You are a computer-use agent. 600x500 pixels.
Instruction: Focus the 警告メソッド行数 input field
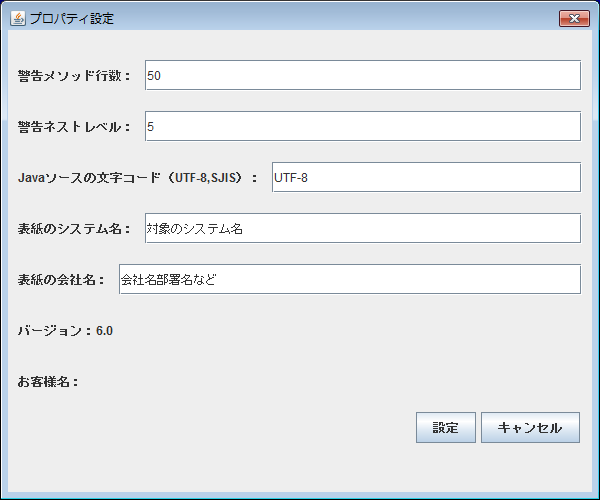pyautogui.click(x=363, y=75)
